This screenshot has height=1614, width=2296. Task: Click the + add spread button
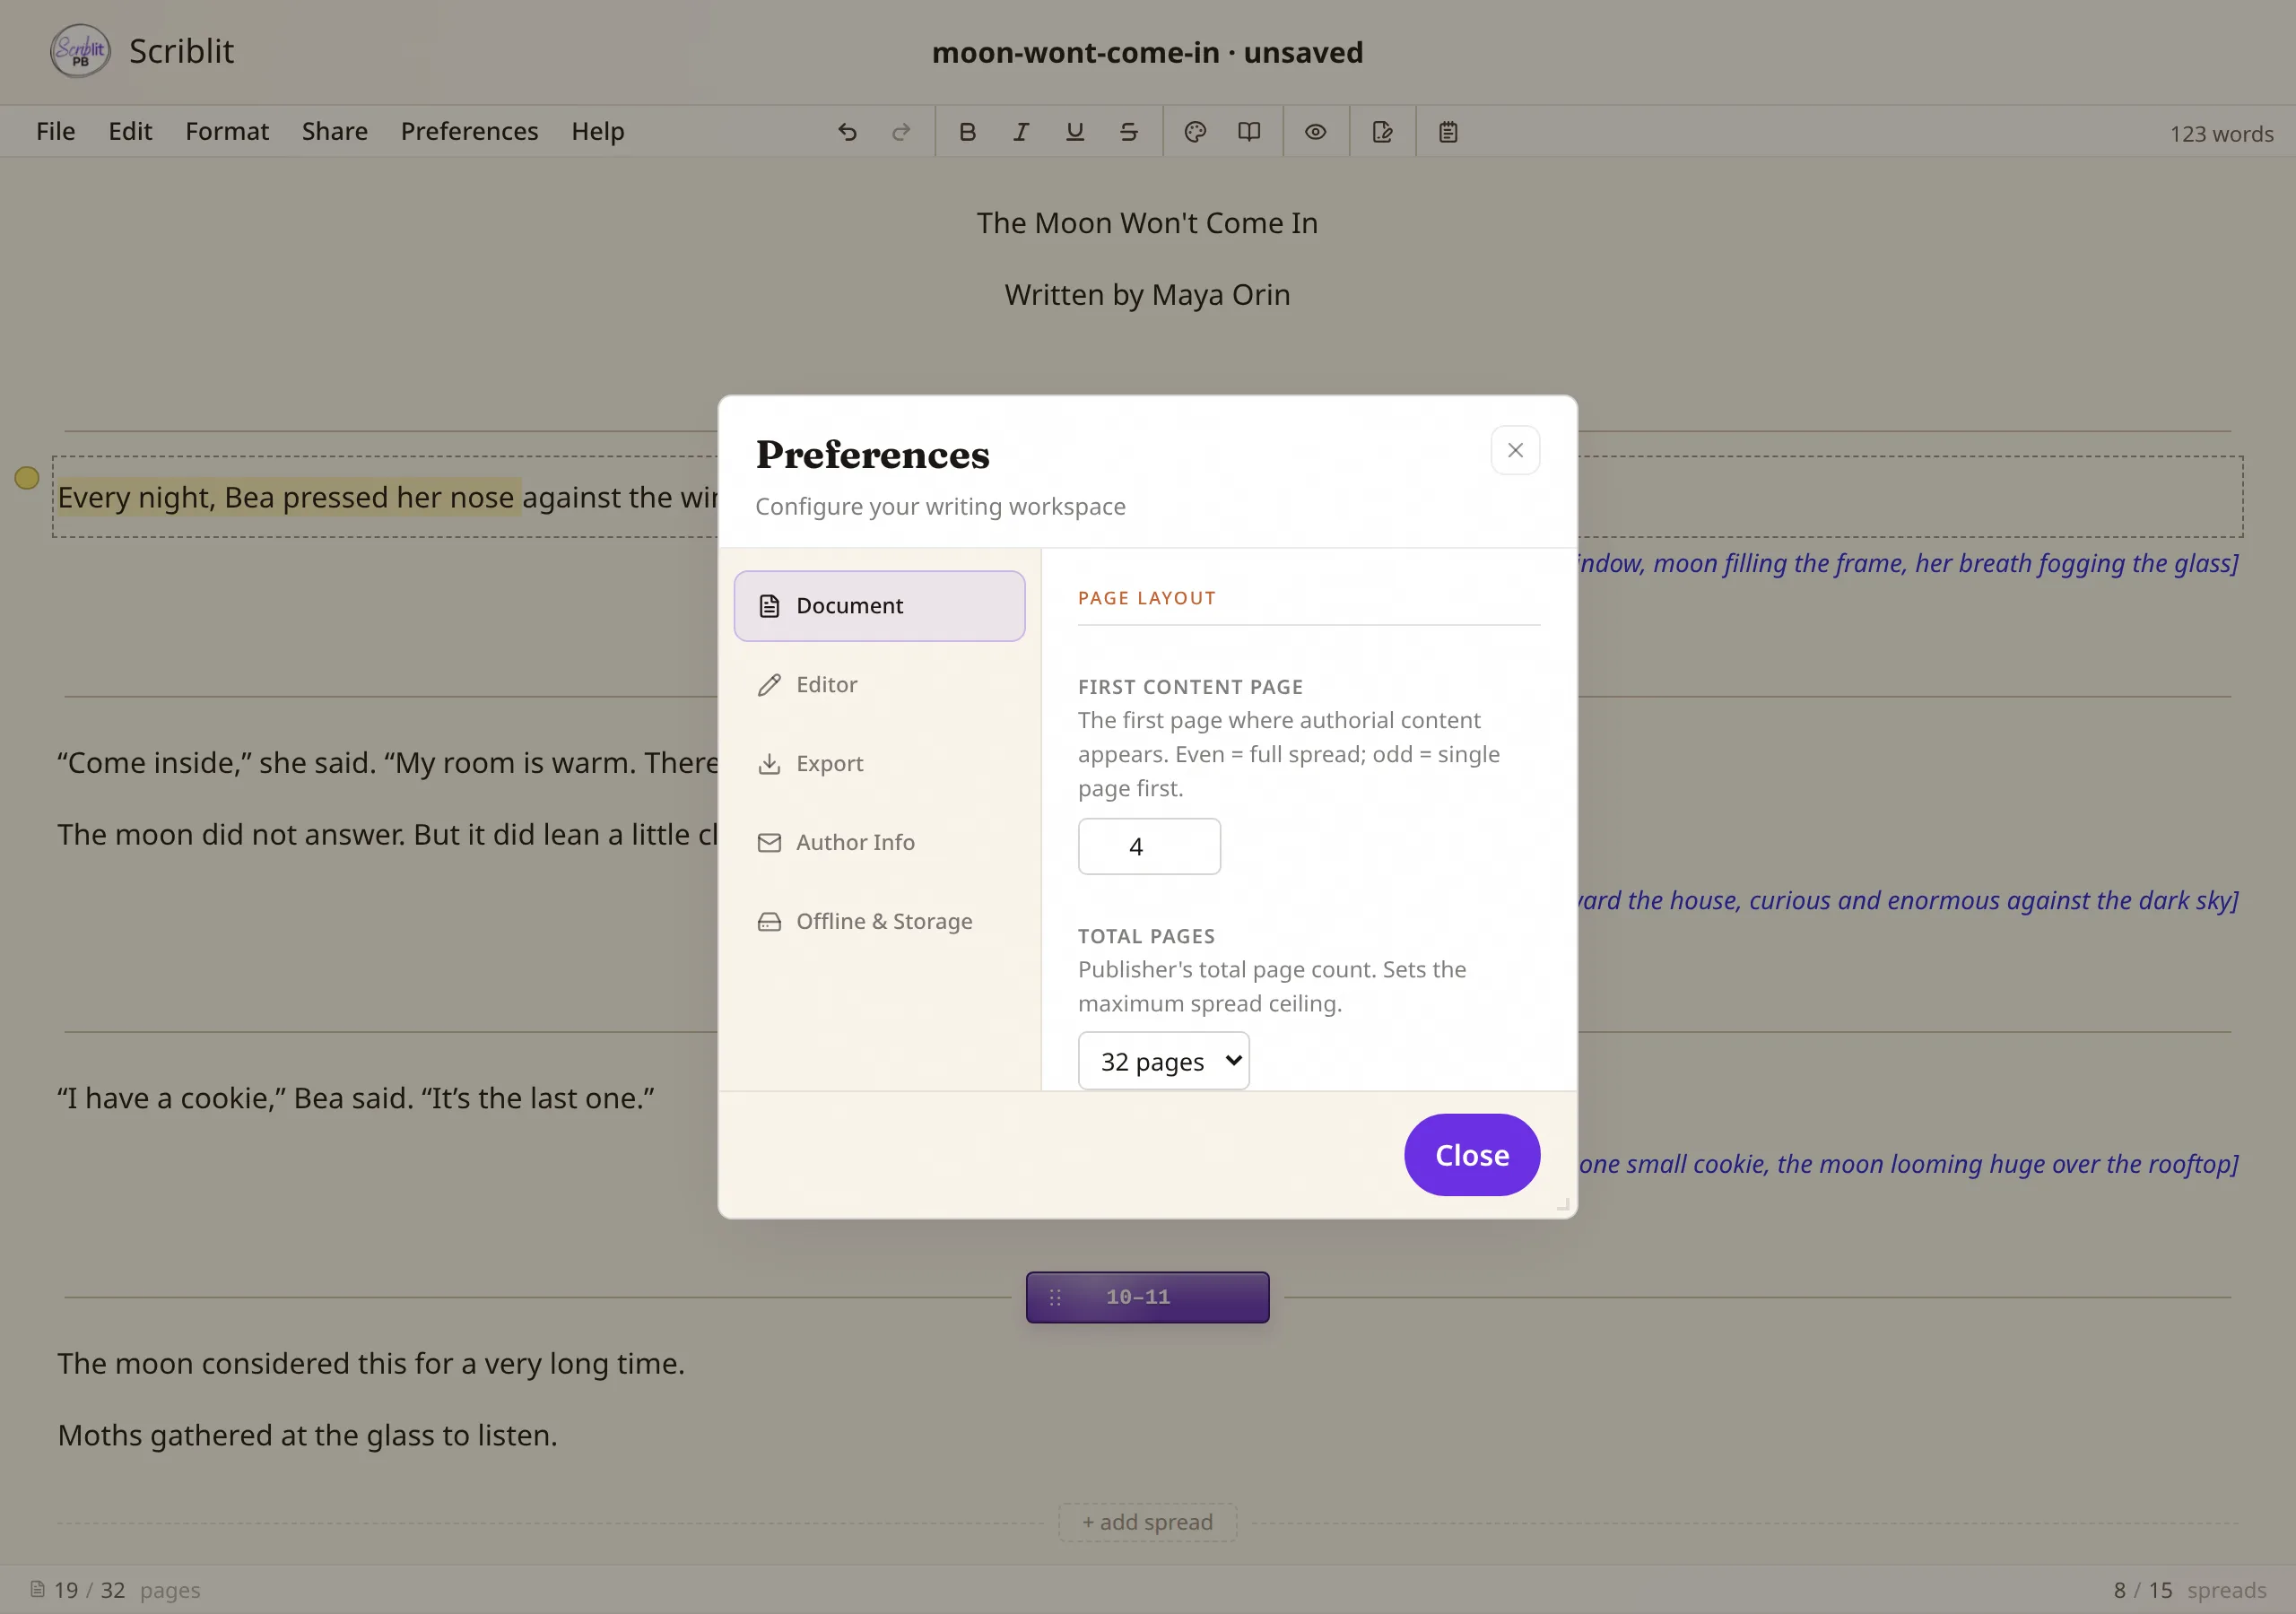[1147, 1522]
